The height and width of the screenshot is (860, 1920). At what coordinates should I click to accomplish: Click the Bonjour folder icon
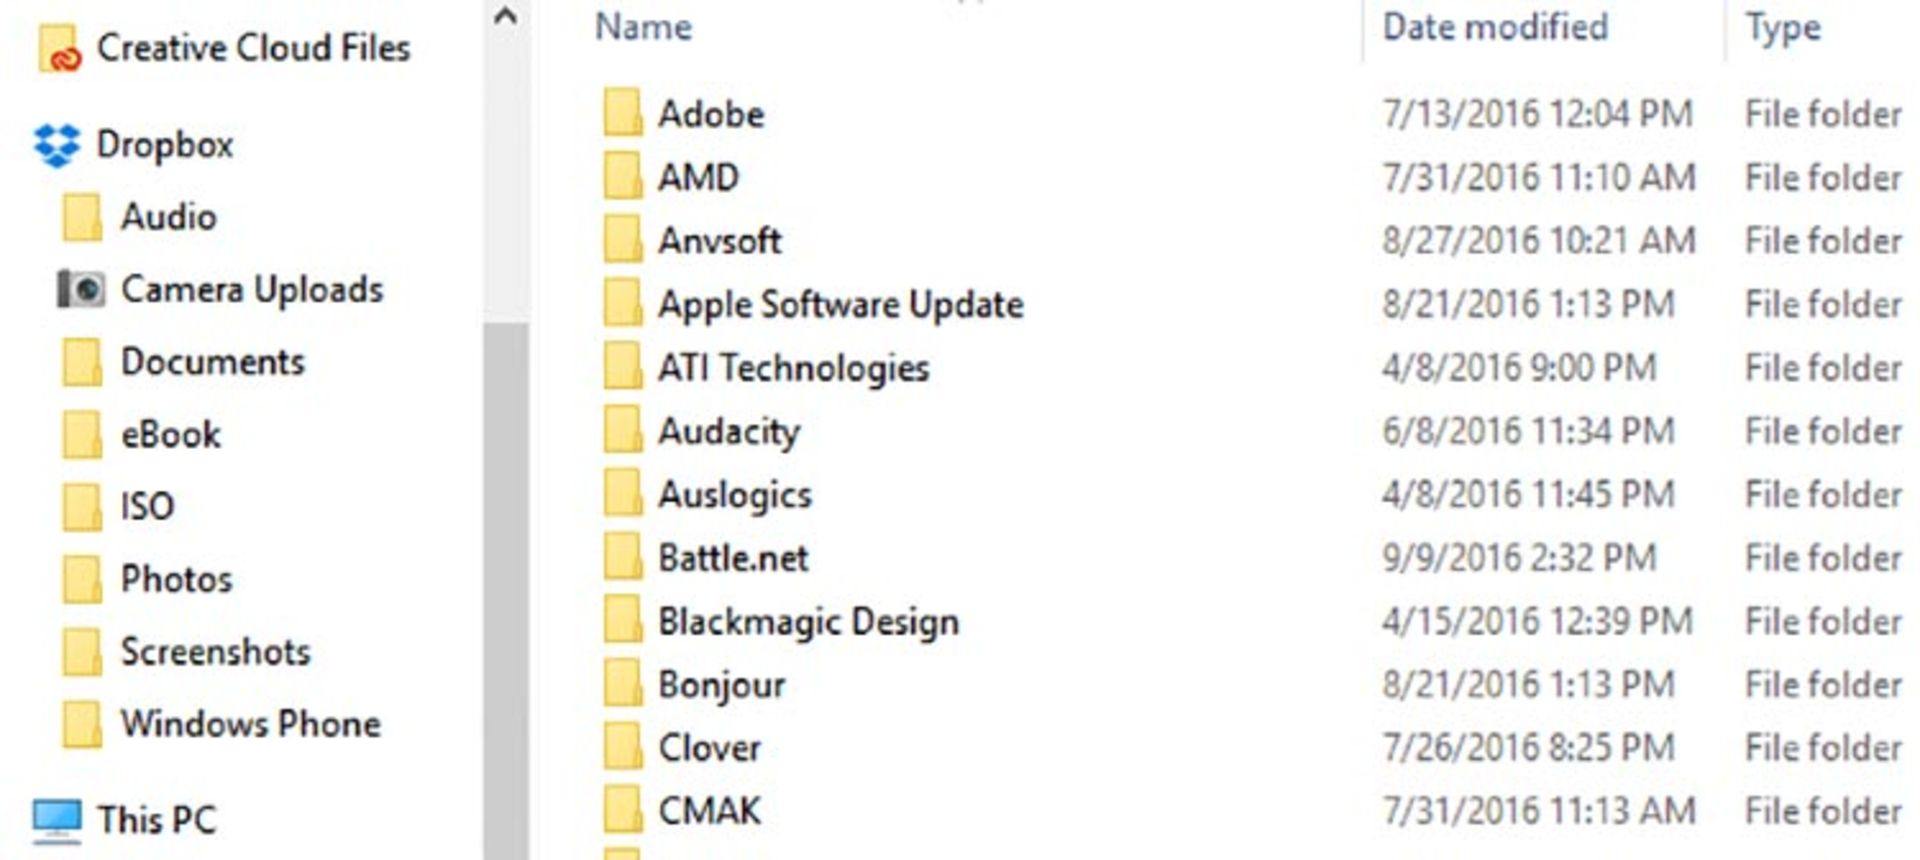click(622, 684)
